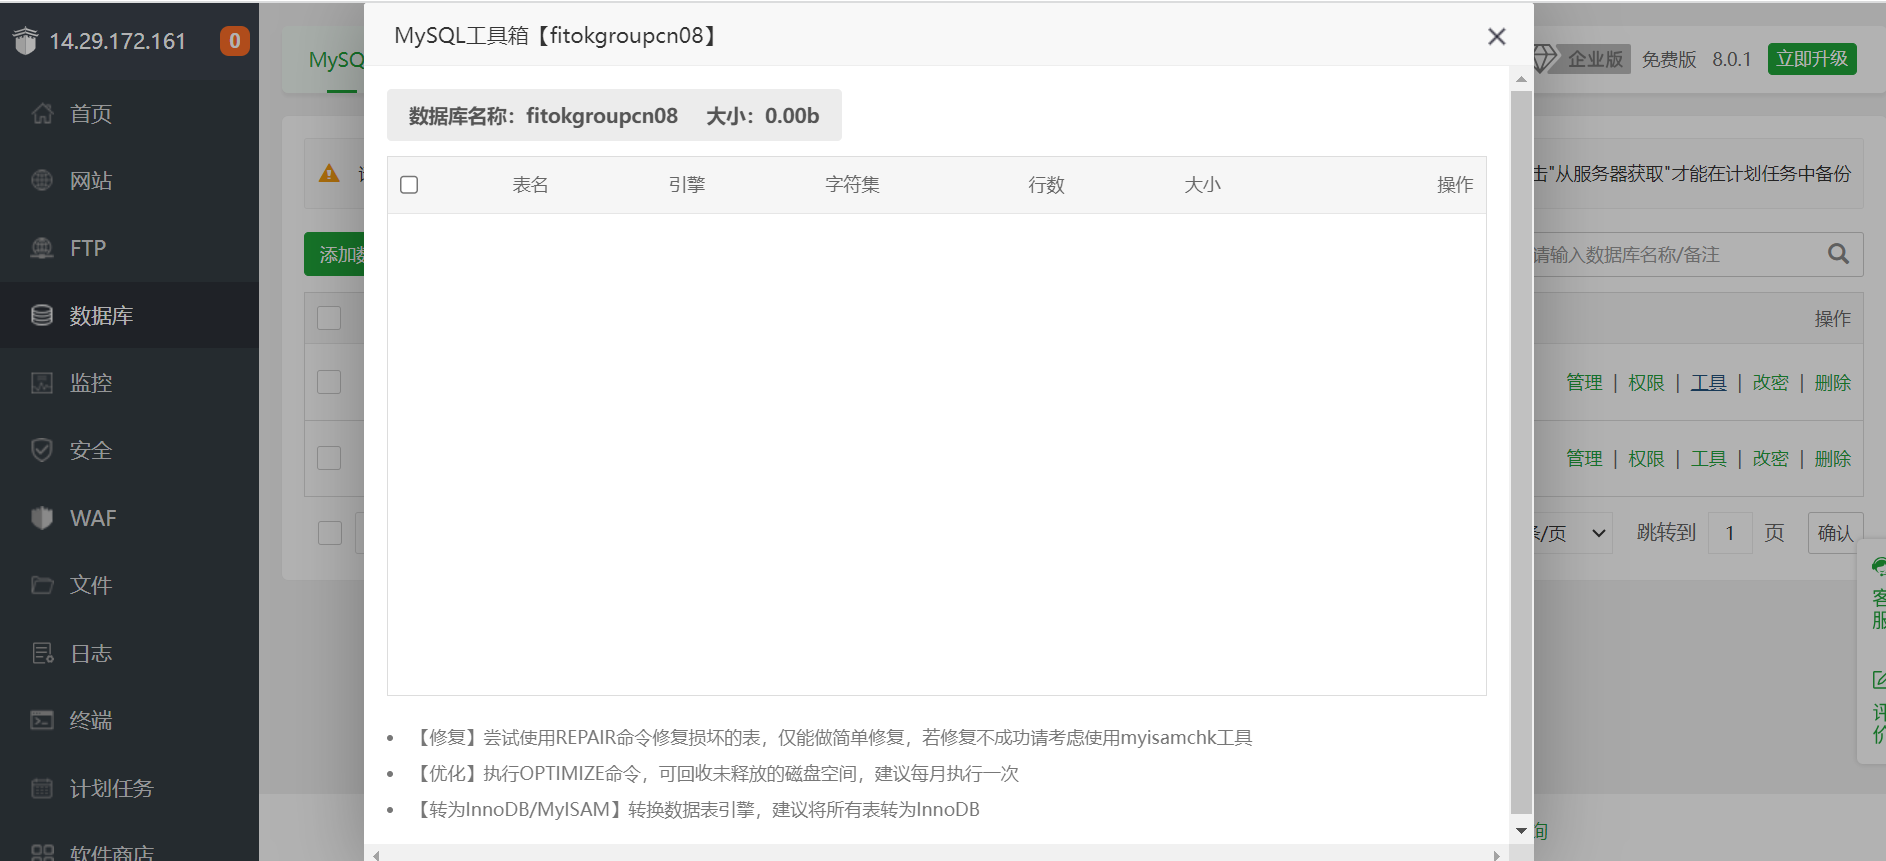Click 改密 link in second database row
This screenshot has height=861, width=1886.
[x=1770, y=459]
